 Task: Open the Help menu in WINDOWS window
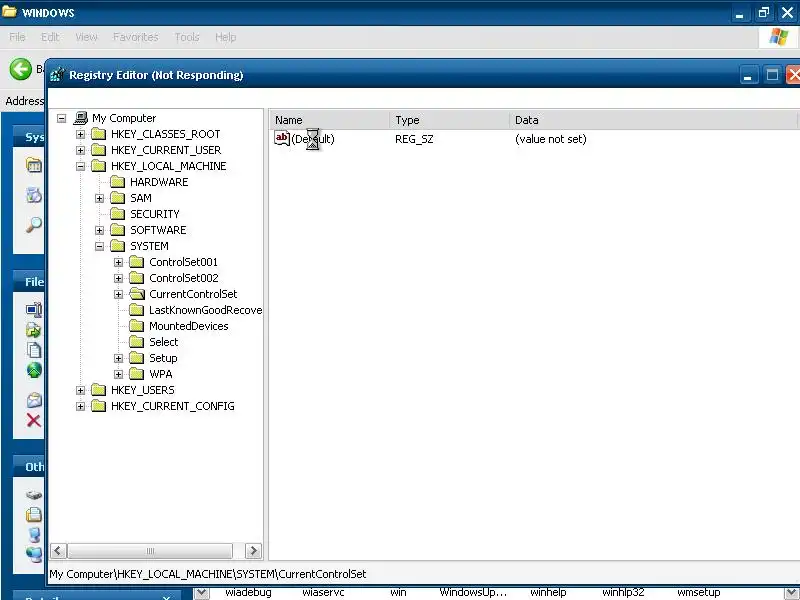(x=226, y=37)
